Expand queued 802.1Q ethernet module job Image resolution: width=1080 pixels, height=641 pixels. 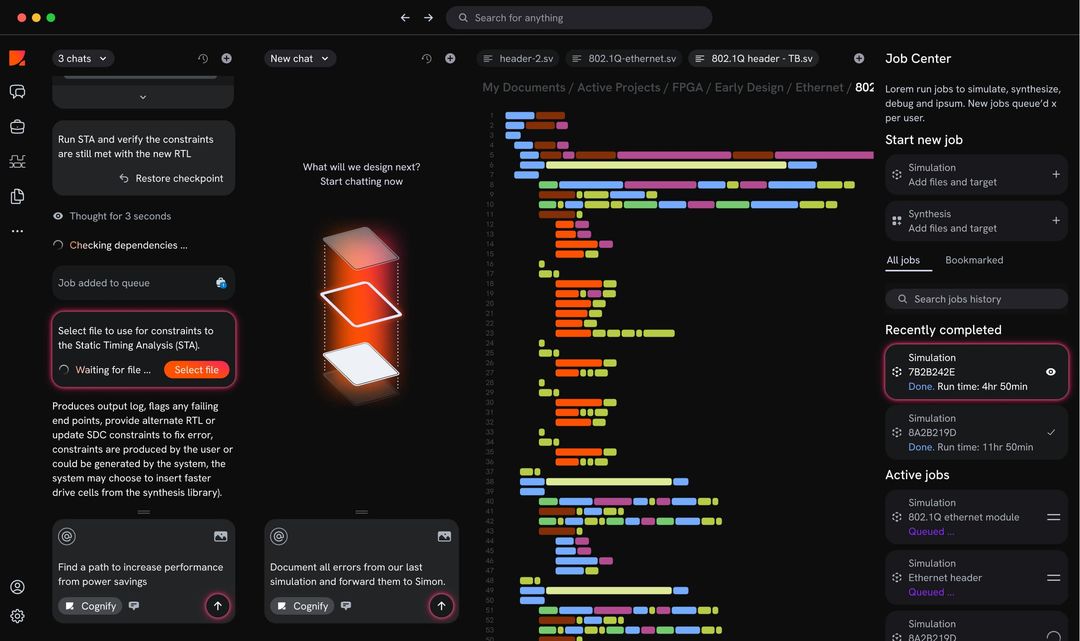[1053, 517]
